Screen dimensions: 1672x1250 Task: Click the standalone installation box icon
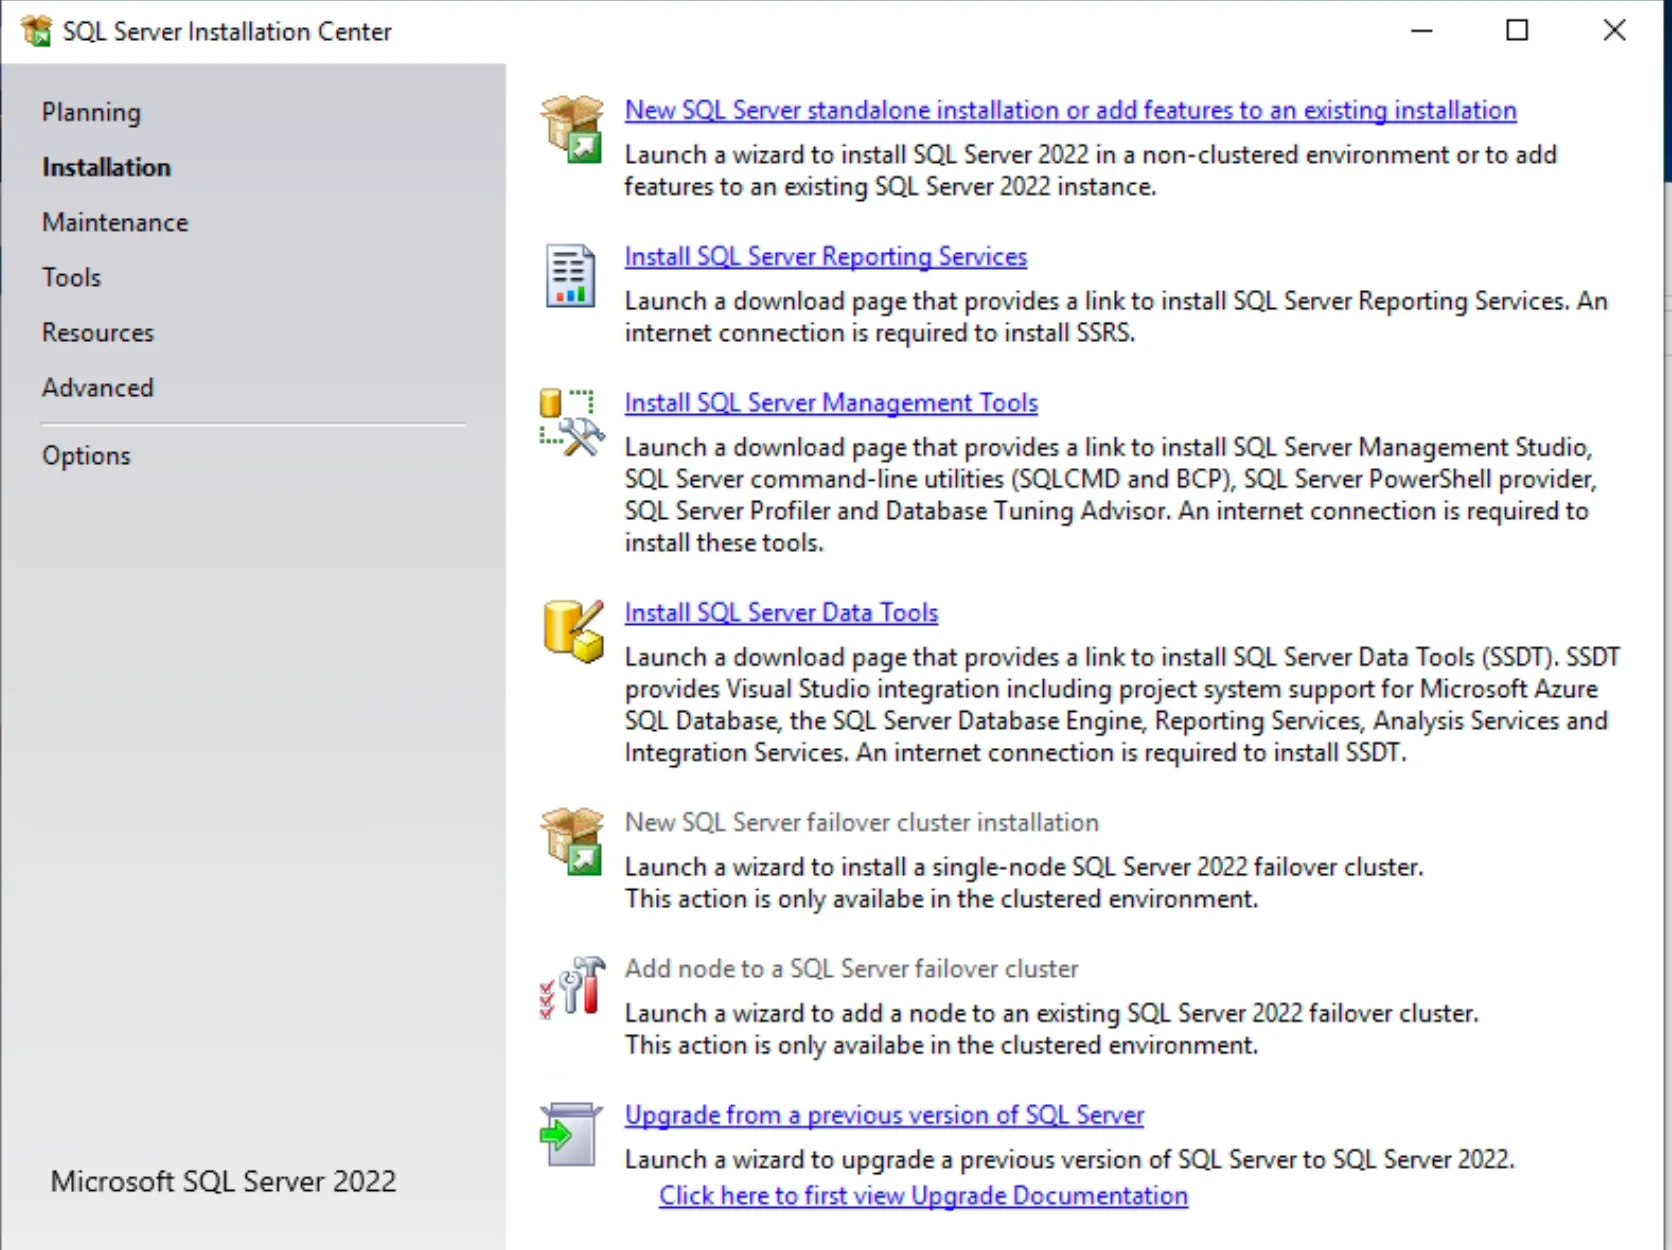coord(572,129)
